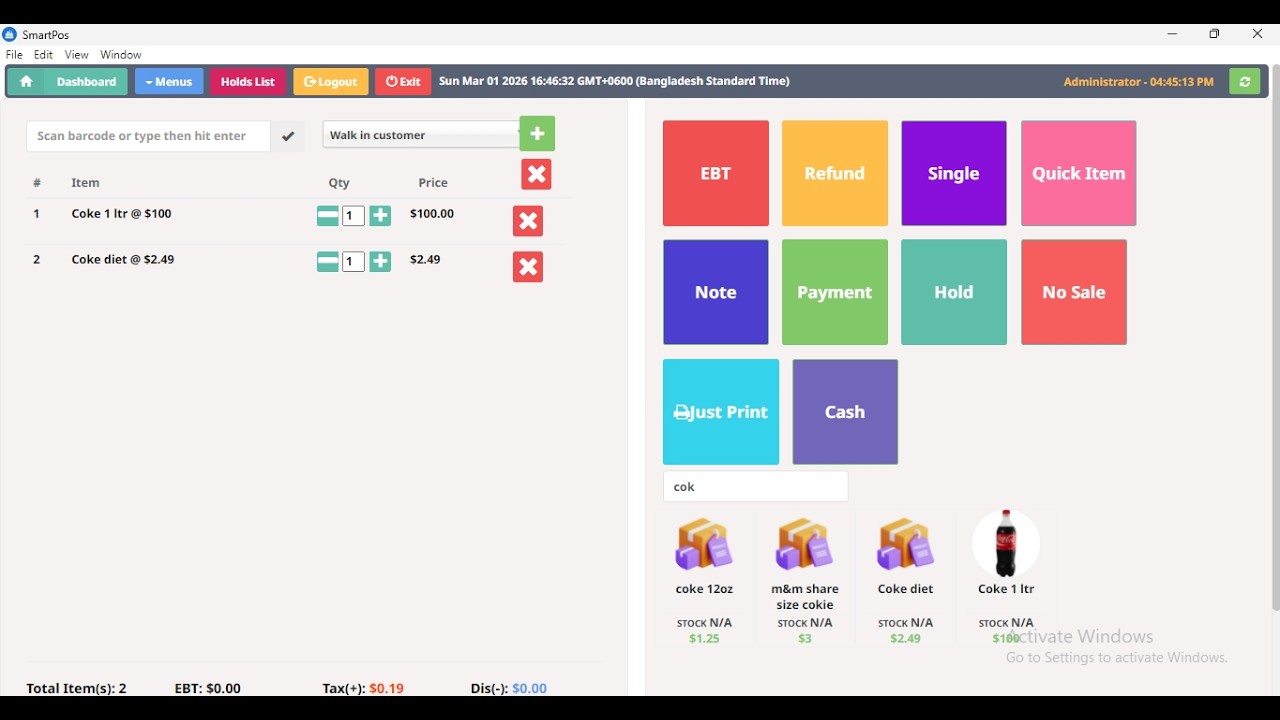Screen dimensions: 1280x720
Task: Open the File menu
Action: (x=14, y=55)
